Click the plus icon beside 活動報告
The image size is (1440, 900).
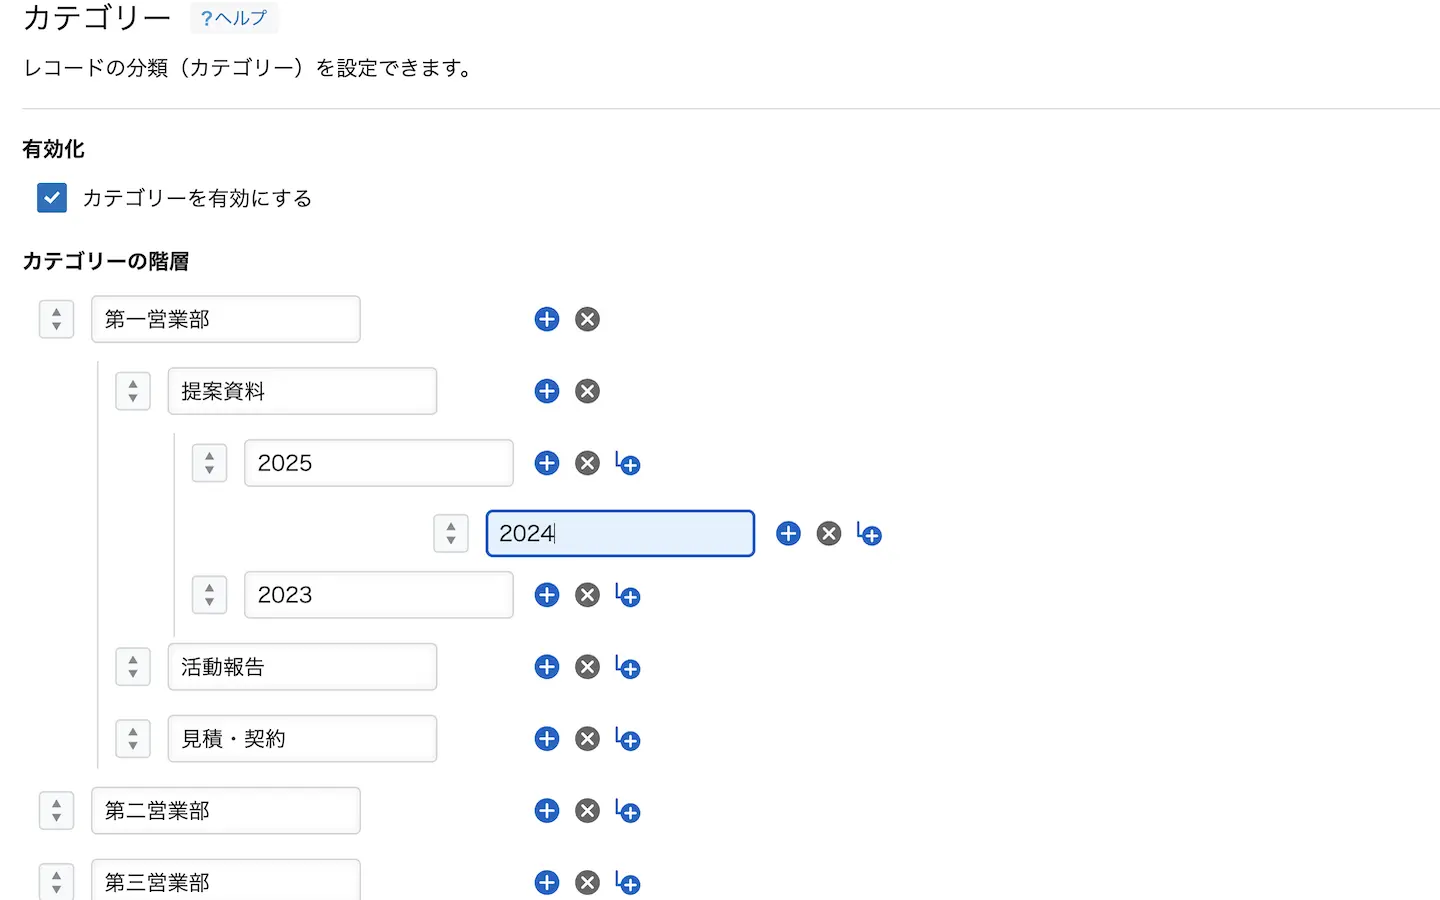[x=546, y=667]
